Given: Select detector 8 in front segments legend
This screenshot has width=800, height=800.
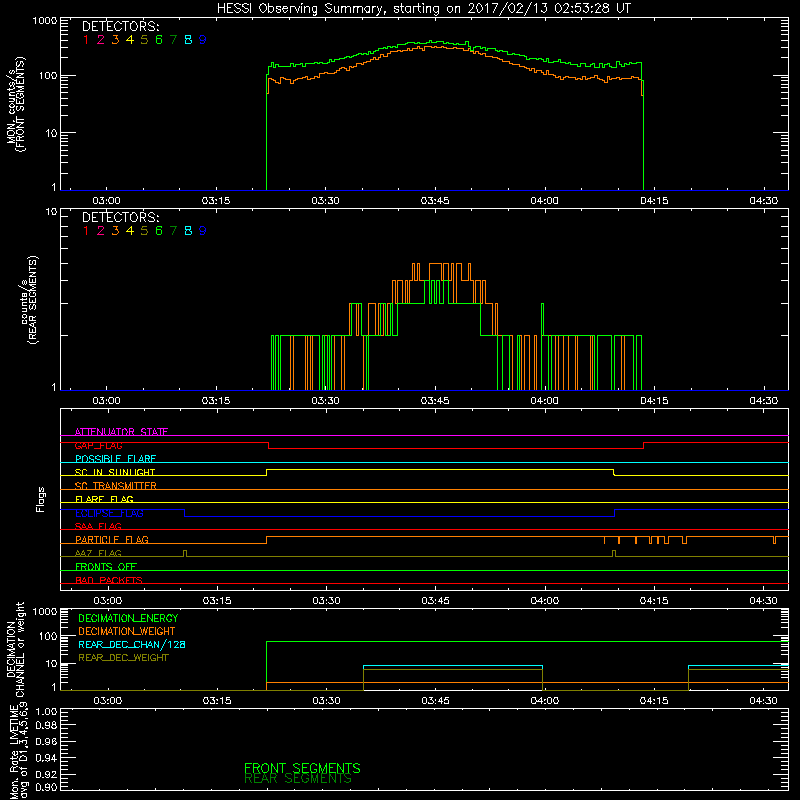Looking at the screenshot, I should [x=188, y=40].
